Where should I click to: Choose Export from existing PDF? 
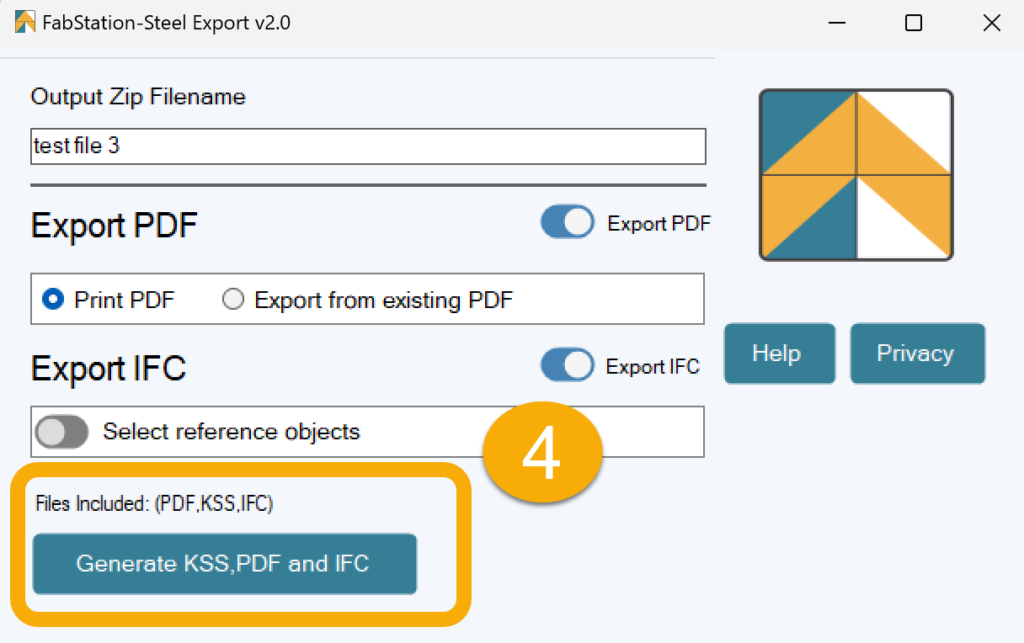(232, 298)
